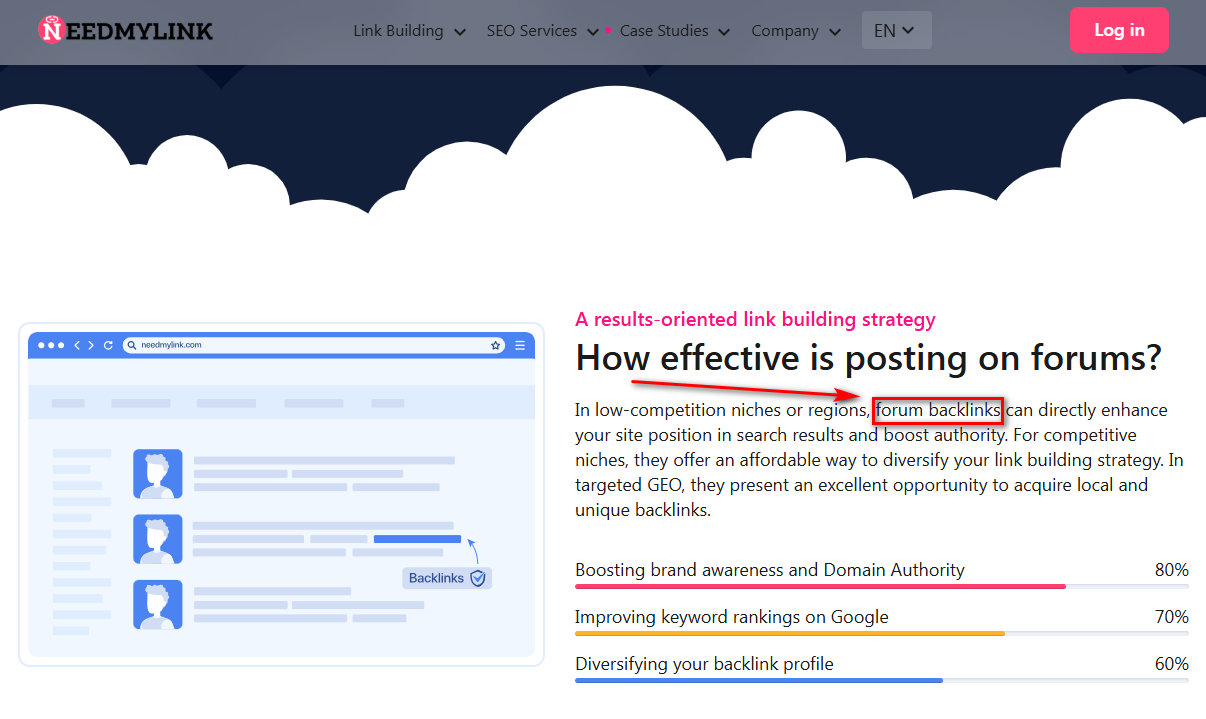Viewport: 1206px width, 719px height.
Task: Open the EN language selector
Action: [896, 30]
